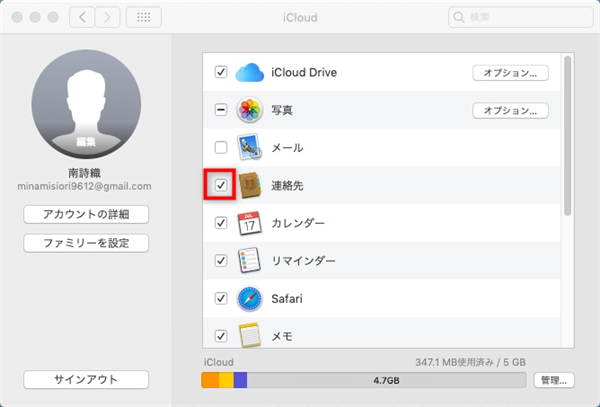Click the Notes notepad icon
Image resolution: width=600 pixels, height=407 pixels.
point(249,335)
